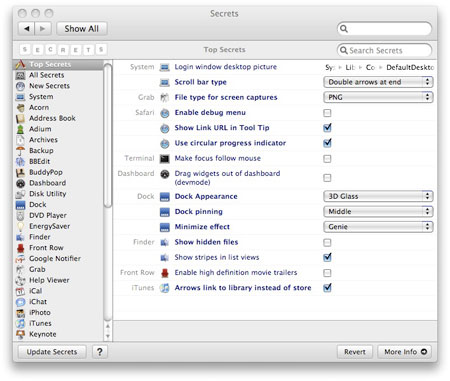Click the Dashboard gauge icon in the sidebar
This screenshot has width=450, height=381.
pyautogui.click(x=21, y=183)
